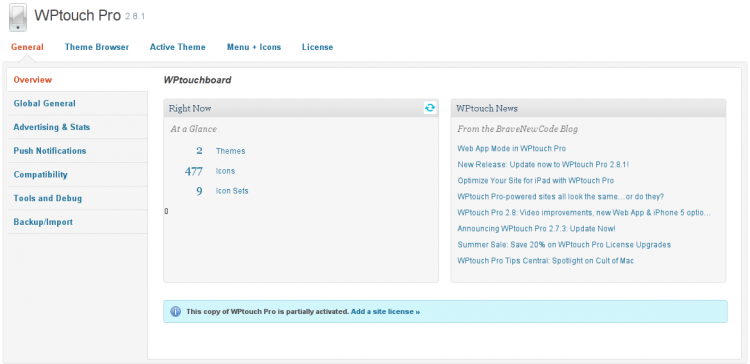This screenshot has width=750, height=364.
Task: Open the Theme Browser tab
Action: pyautogui.click(x=97, y=47)
